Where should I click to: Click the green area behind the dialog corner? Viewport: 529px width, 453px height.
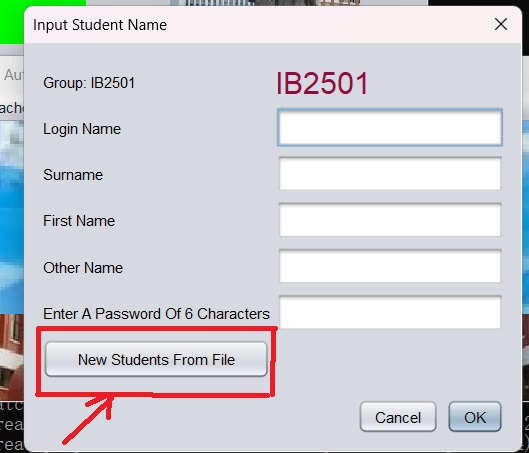[13, 22]
